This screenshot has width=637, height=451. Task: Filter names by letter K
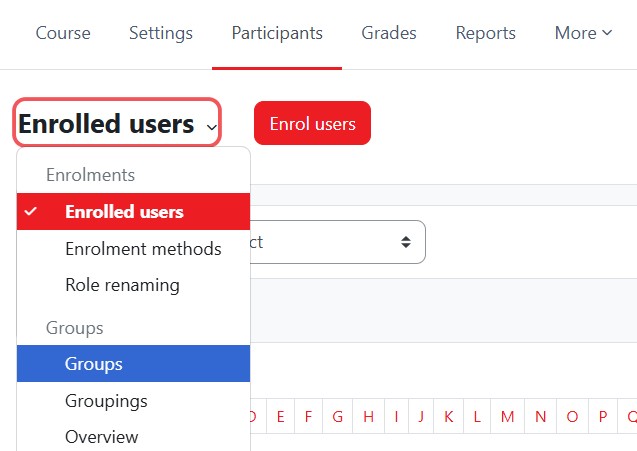[x=449, y=417]
